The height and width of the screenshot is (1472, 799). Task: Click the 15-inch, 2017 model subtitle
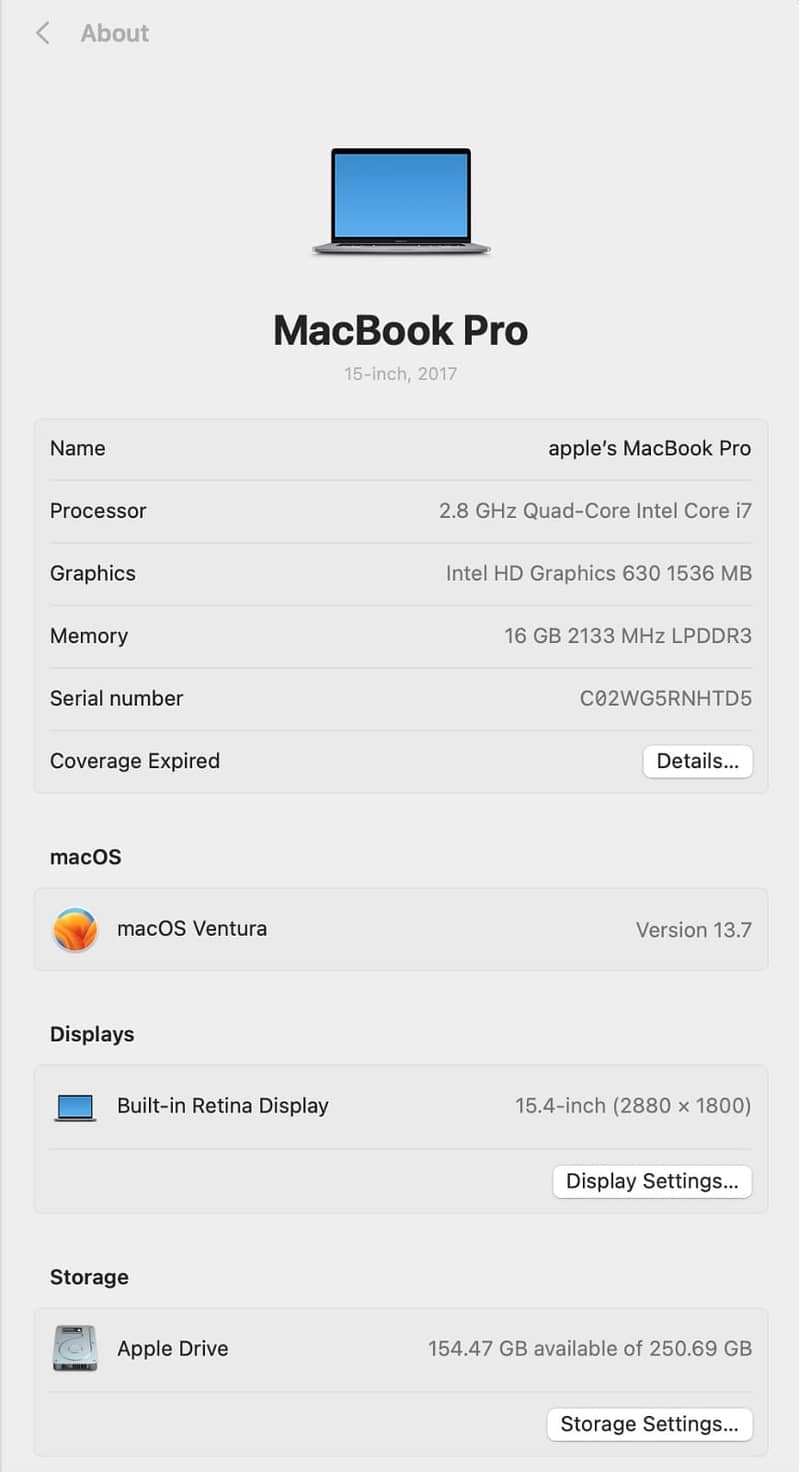[400, 374]
